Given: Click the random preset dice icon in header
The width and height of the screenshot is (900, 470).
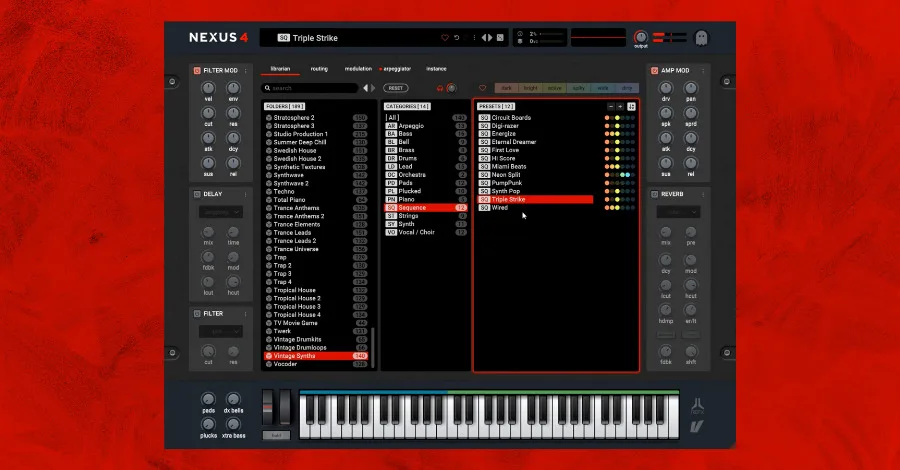Looking at the screenshot, I should [x=500, y=38].
